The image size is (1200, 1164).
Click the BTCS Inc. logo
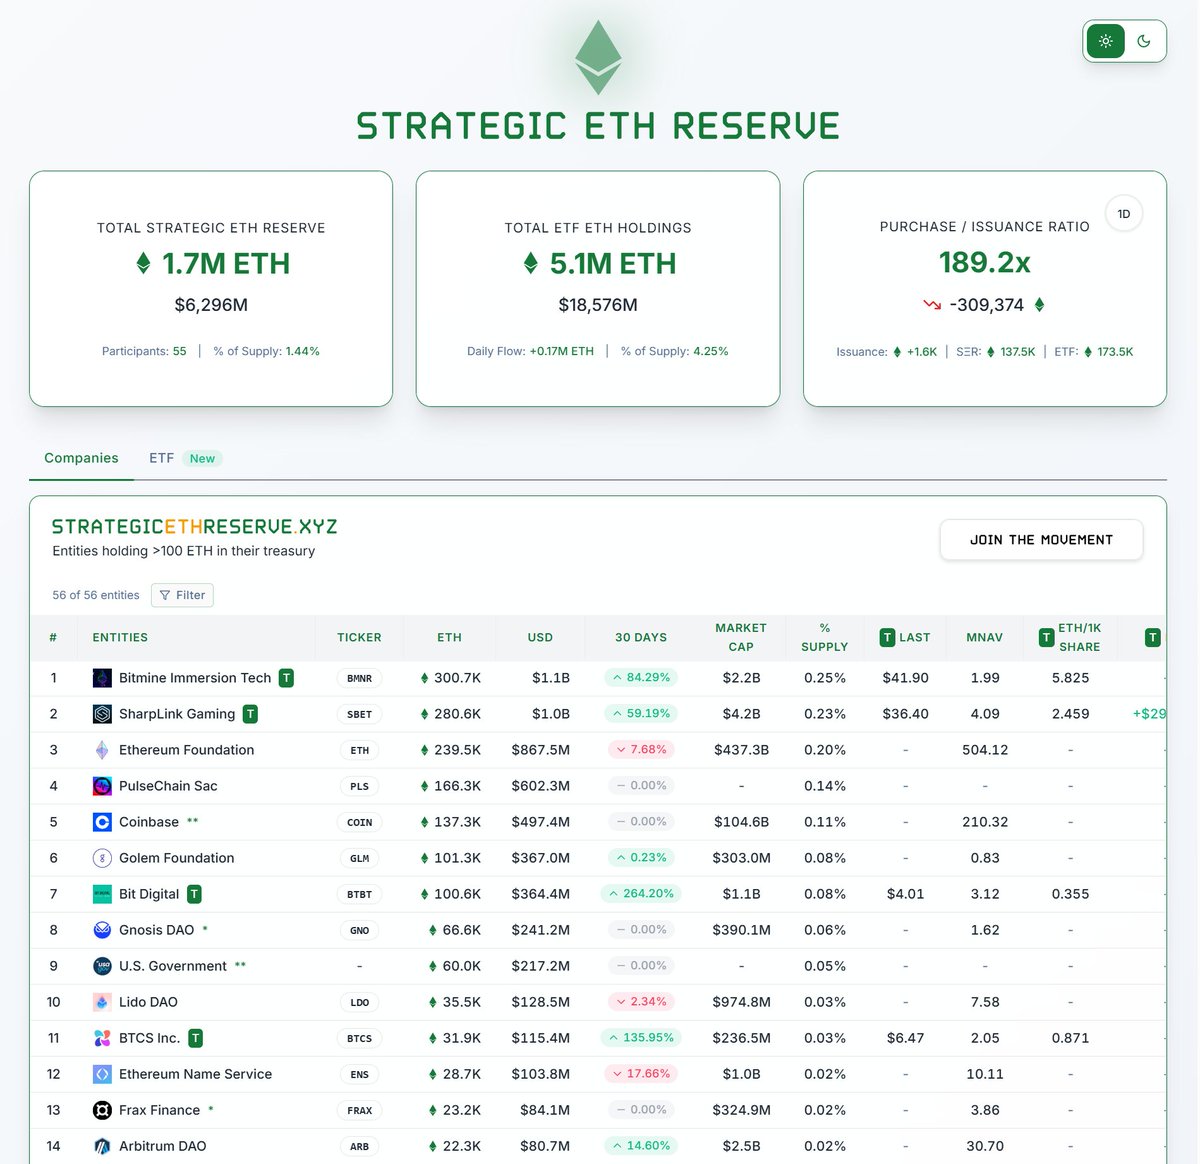[102, 1038]
